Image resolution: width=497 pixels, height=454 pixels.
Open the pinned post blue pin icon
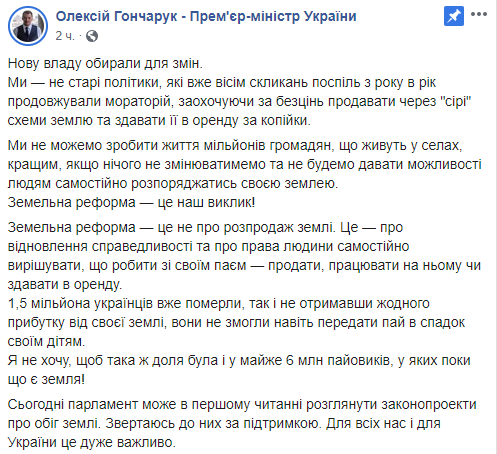pos(454,16)
